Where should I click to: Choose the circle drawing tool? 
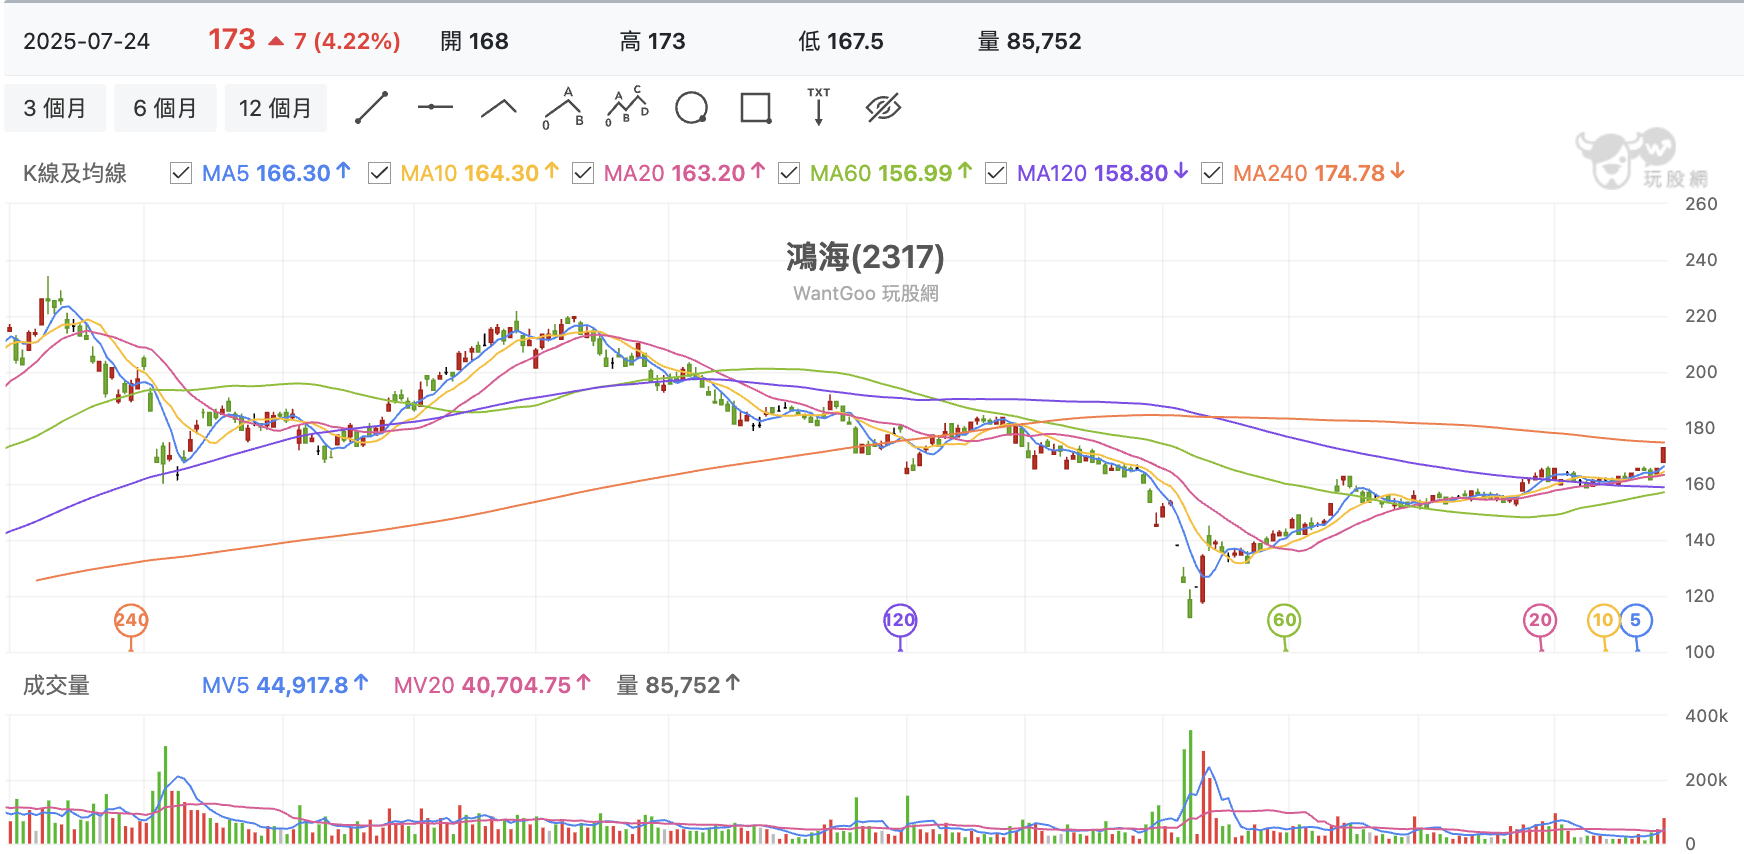click(691, 108)
